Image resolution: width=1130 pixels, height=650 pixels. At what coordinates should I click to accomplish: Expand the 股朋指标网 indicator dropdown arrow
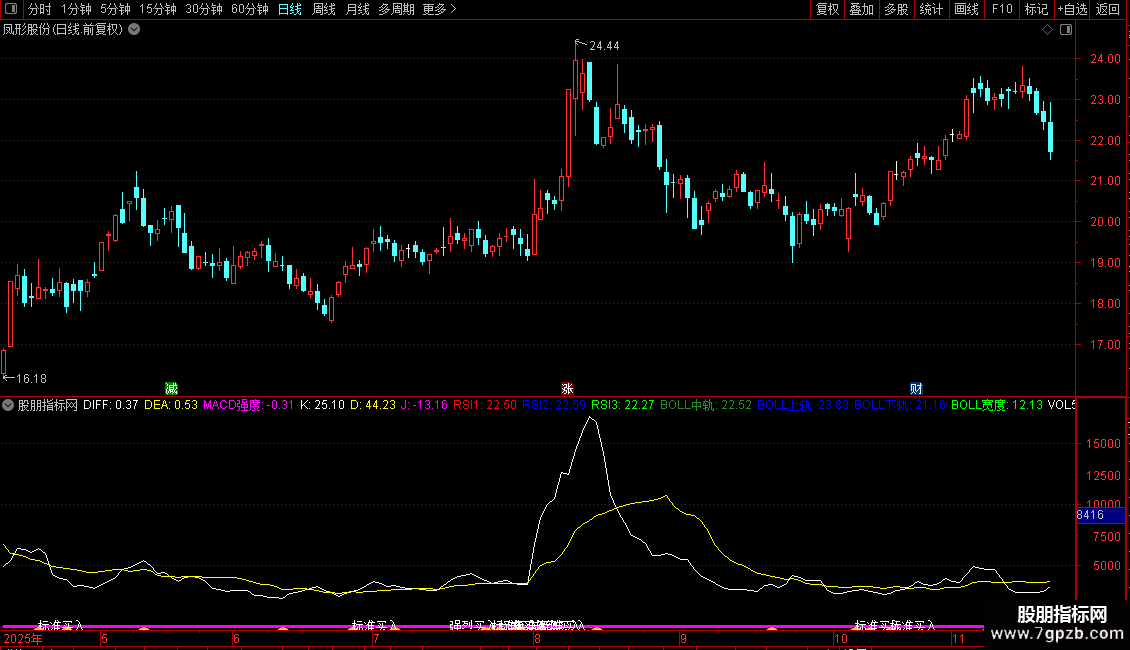[x=9, y=405]
